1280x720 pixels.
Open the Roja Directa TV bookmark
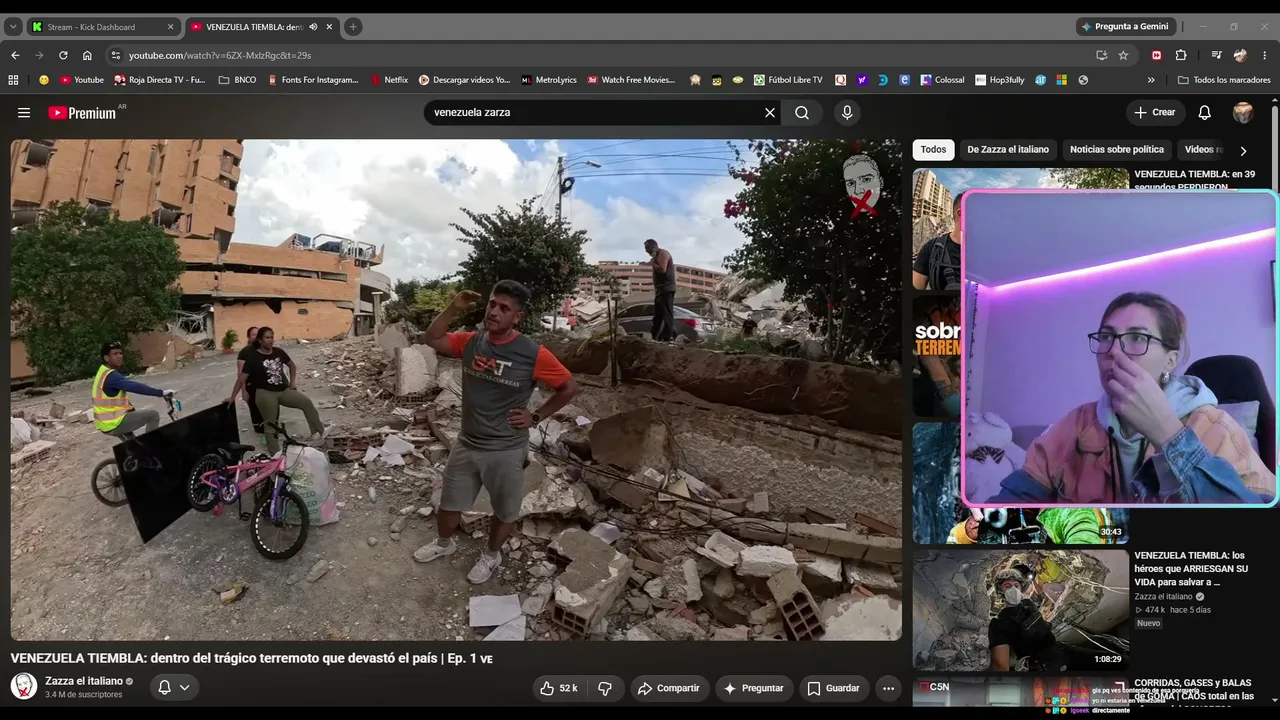point(160,80)
